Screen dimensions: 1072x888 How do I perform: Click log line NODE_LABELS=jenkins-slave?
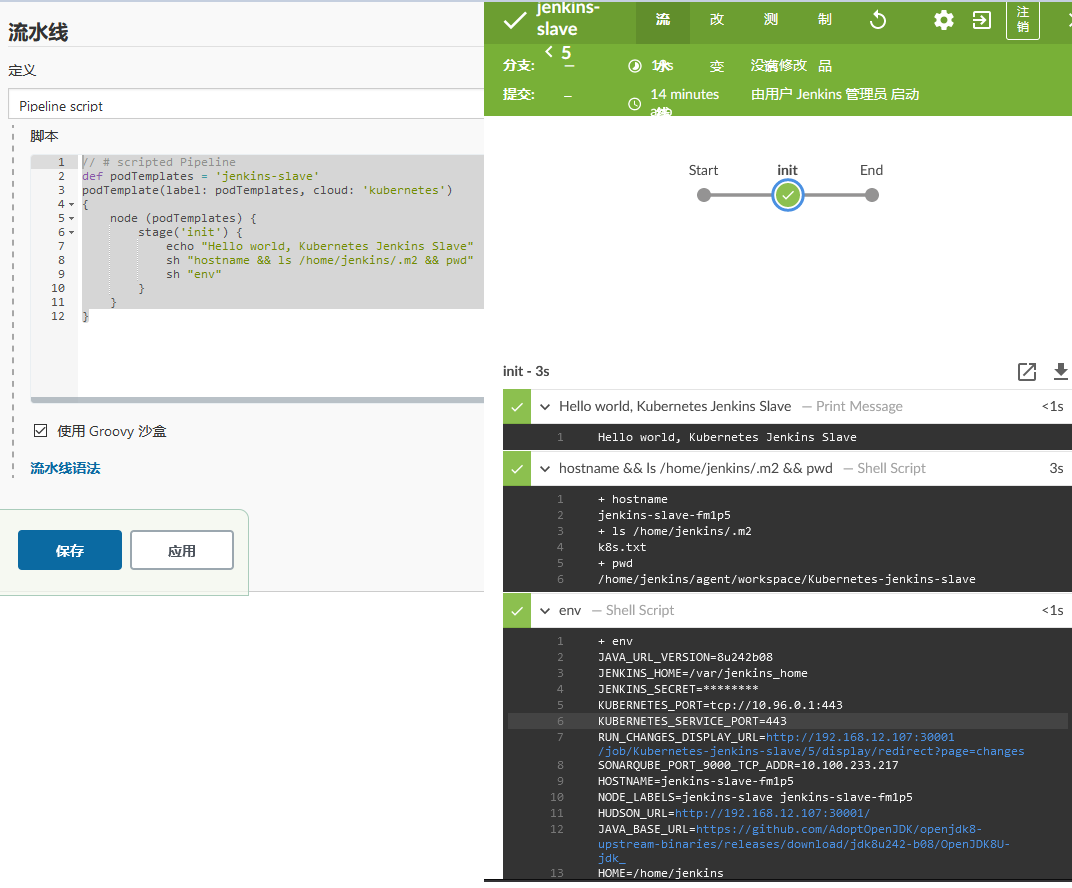click(x=755, y=798)
